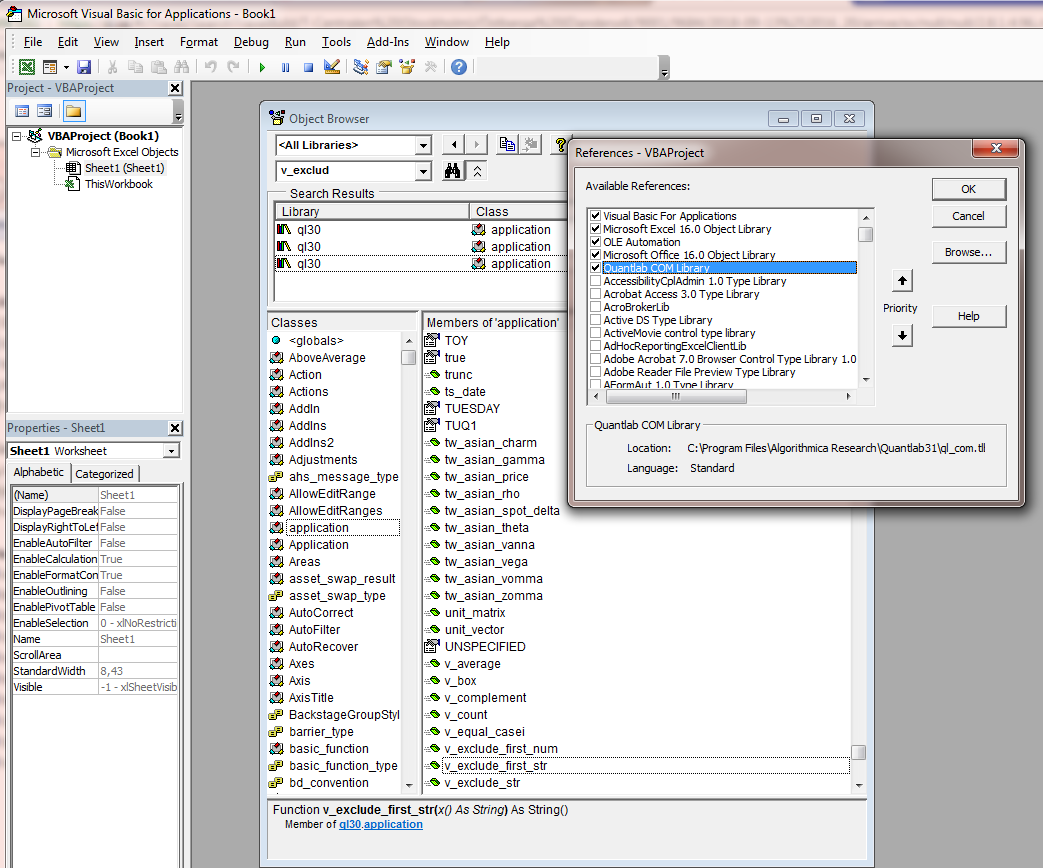Click the Save floppy-disk icon
Screen dimensions: 1043x868
[84, 67]
